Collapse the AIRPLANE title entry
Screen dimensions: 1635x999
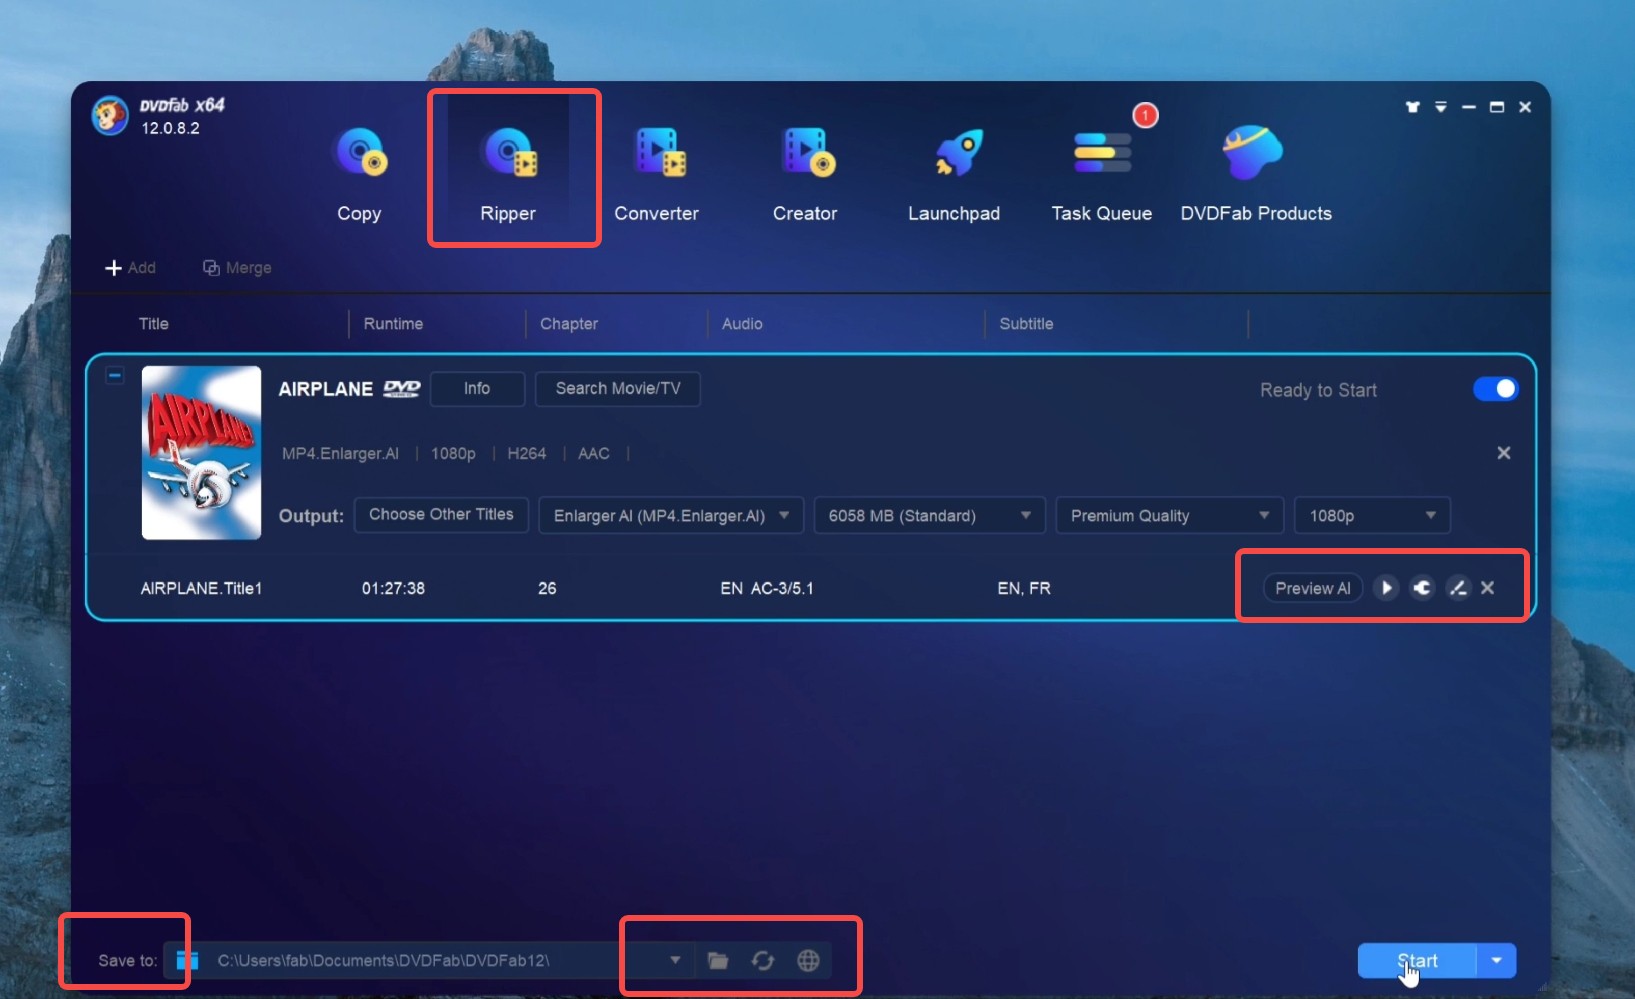115,376
